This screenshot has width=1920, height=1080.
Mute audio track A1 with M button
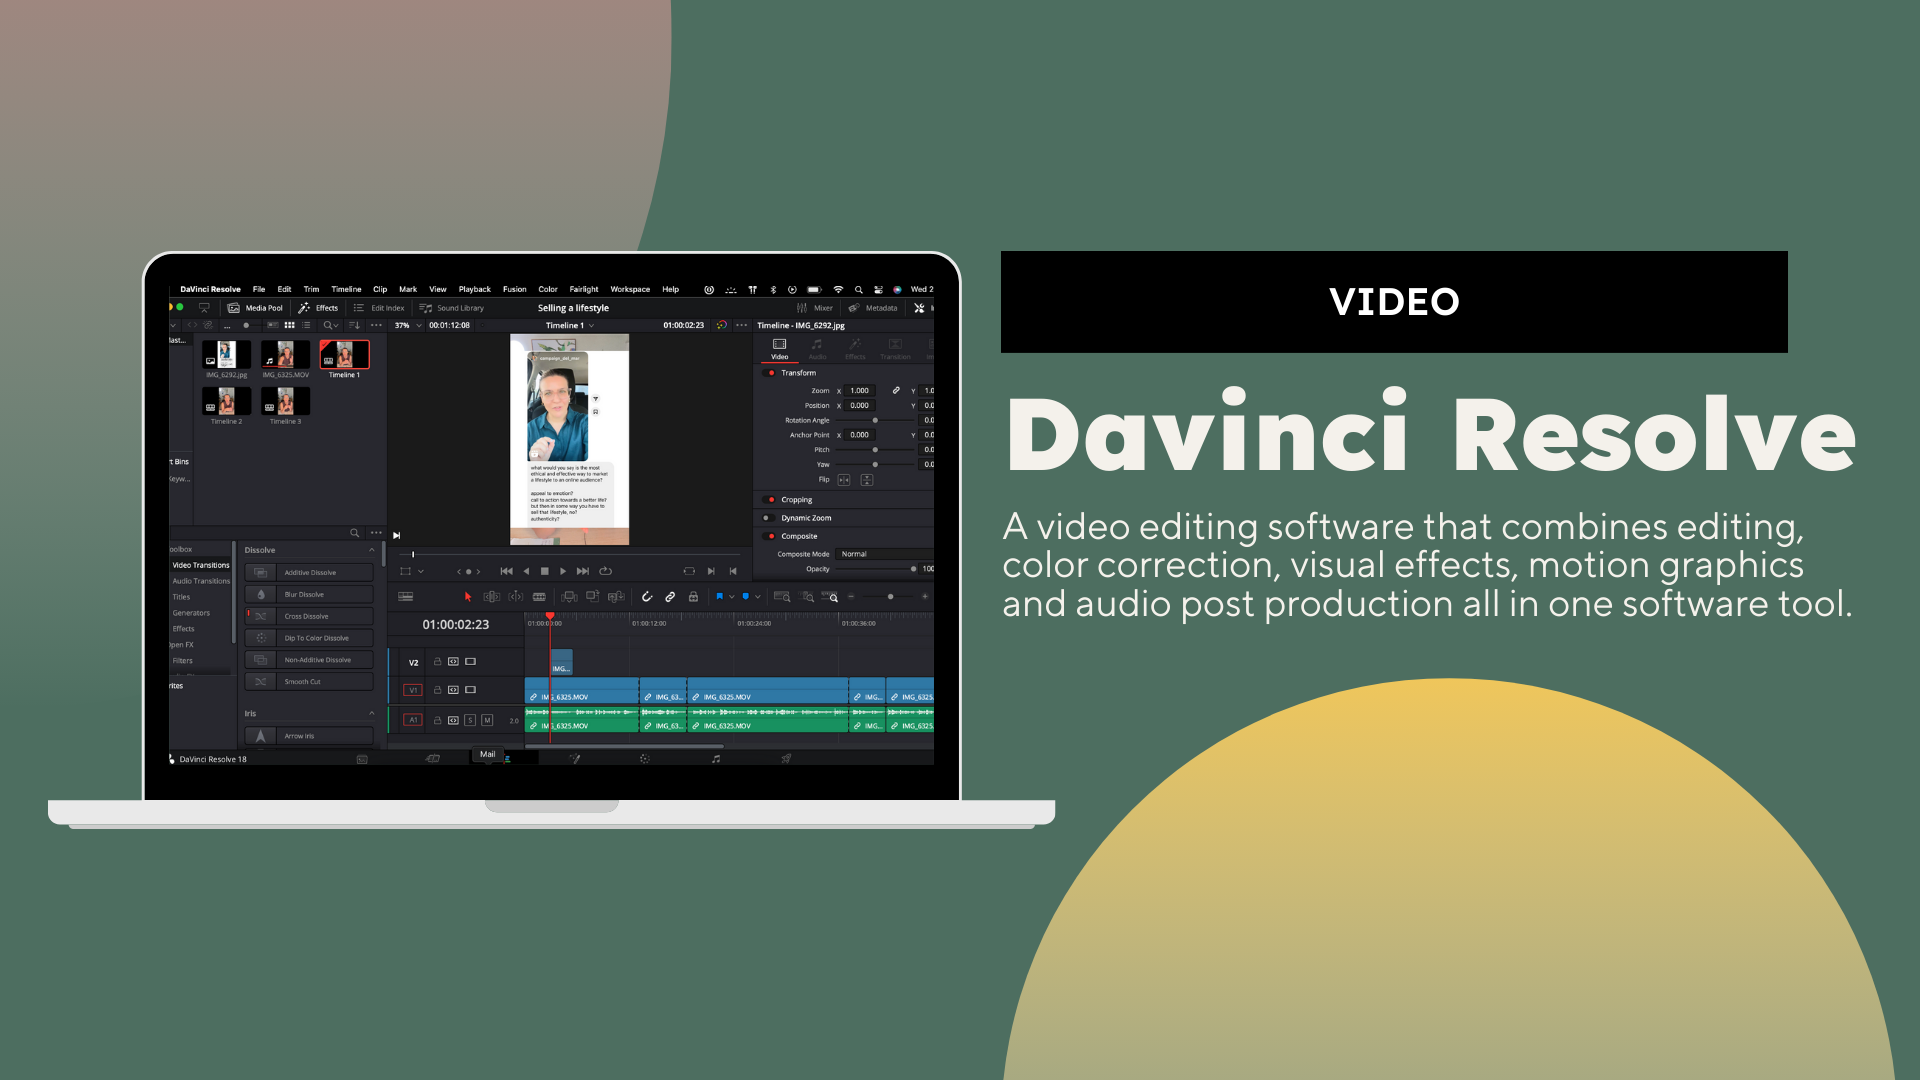click(487, 720)
